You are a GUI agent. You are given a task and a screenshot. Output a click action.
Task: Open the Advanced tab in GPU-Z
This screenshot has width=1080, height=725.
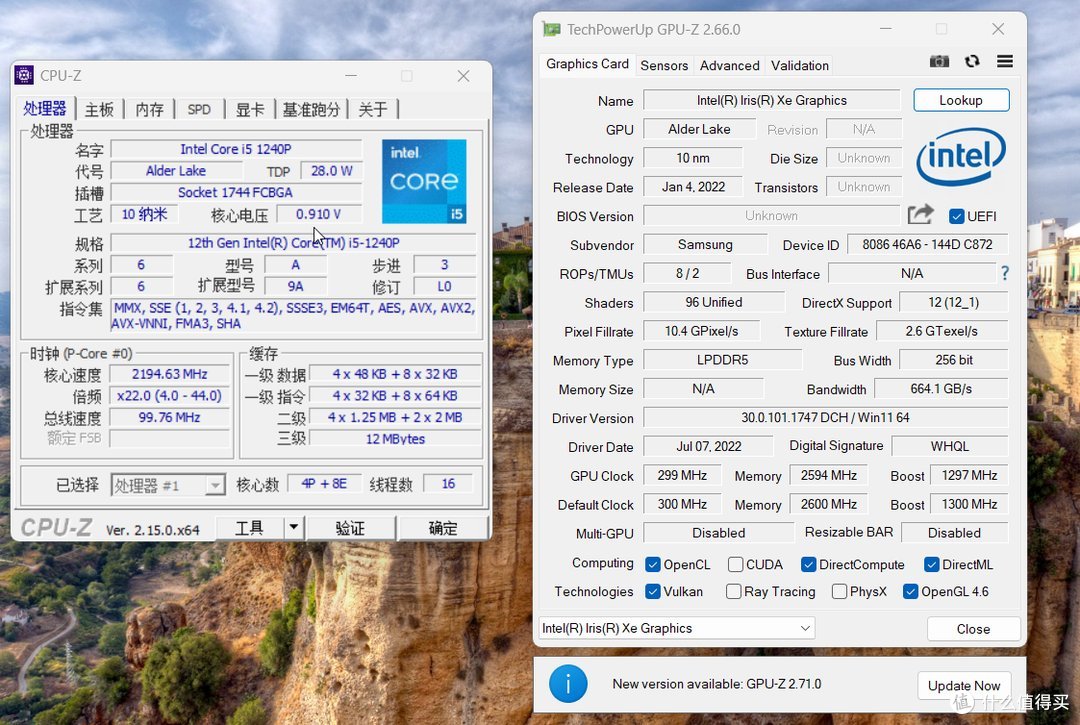point(729,65)
